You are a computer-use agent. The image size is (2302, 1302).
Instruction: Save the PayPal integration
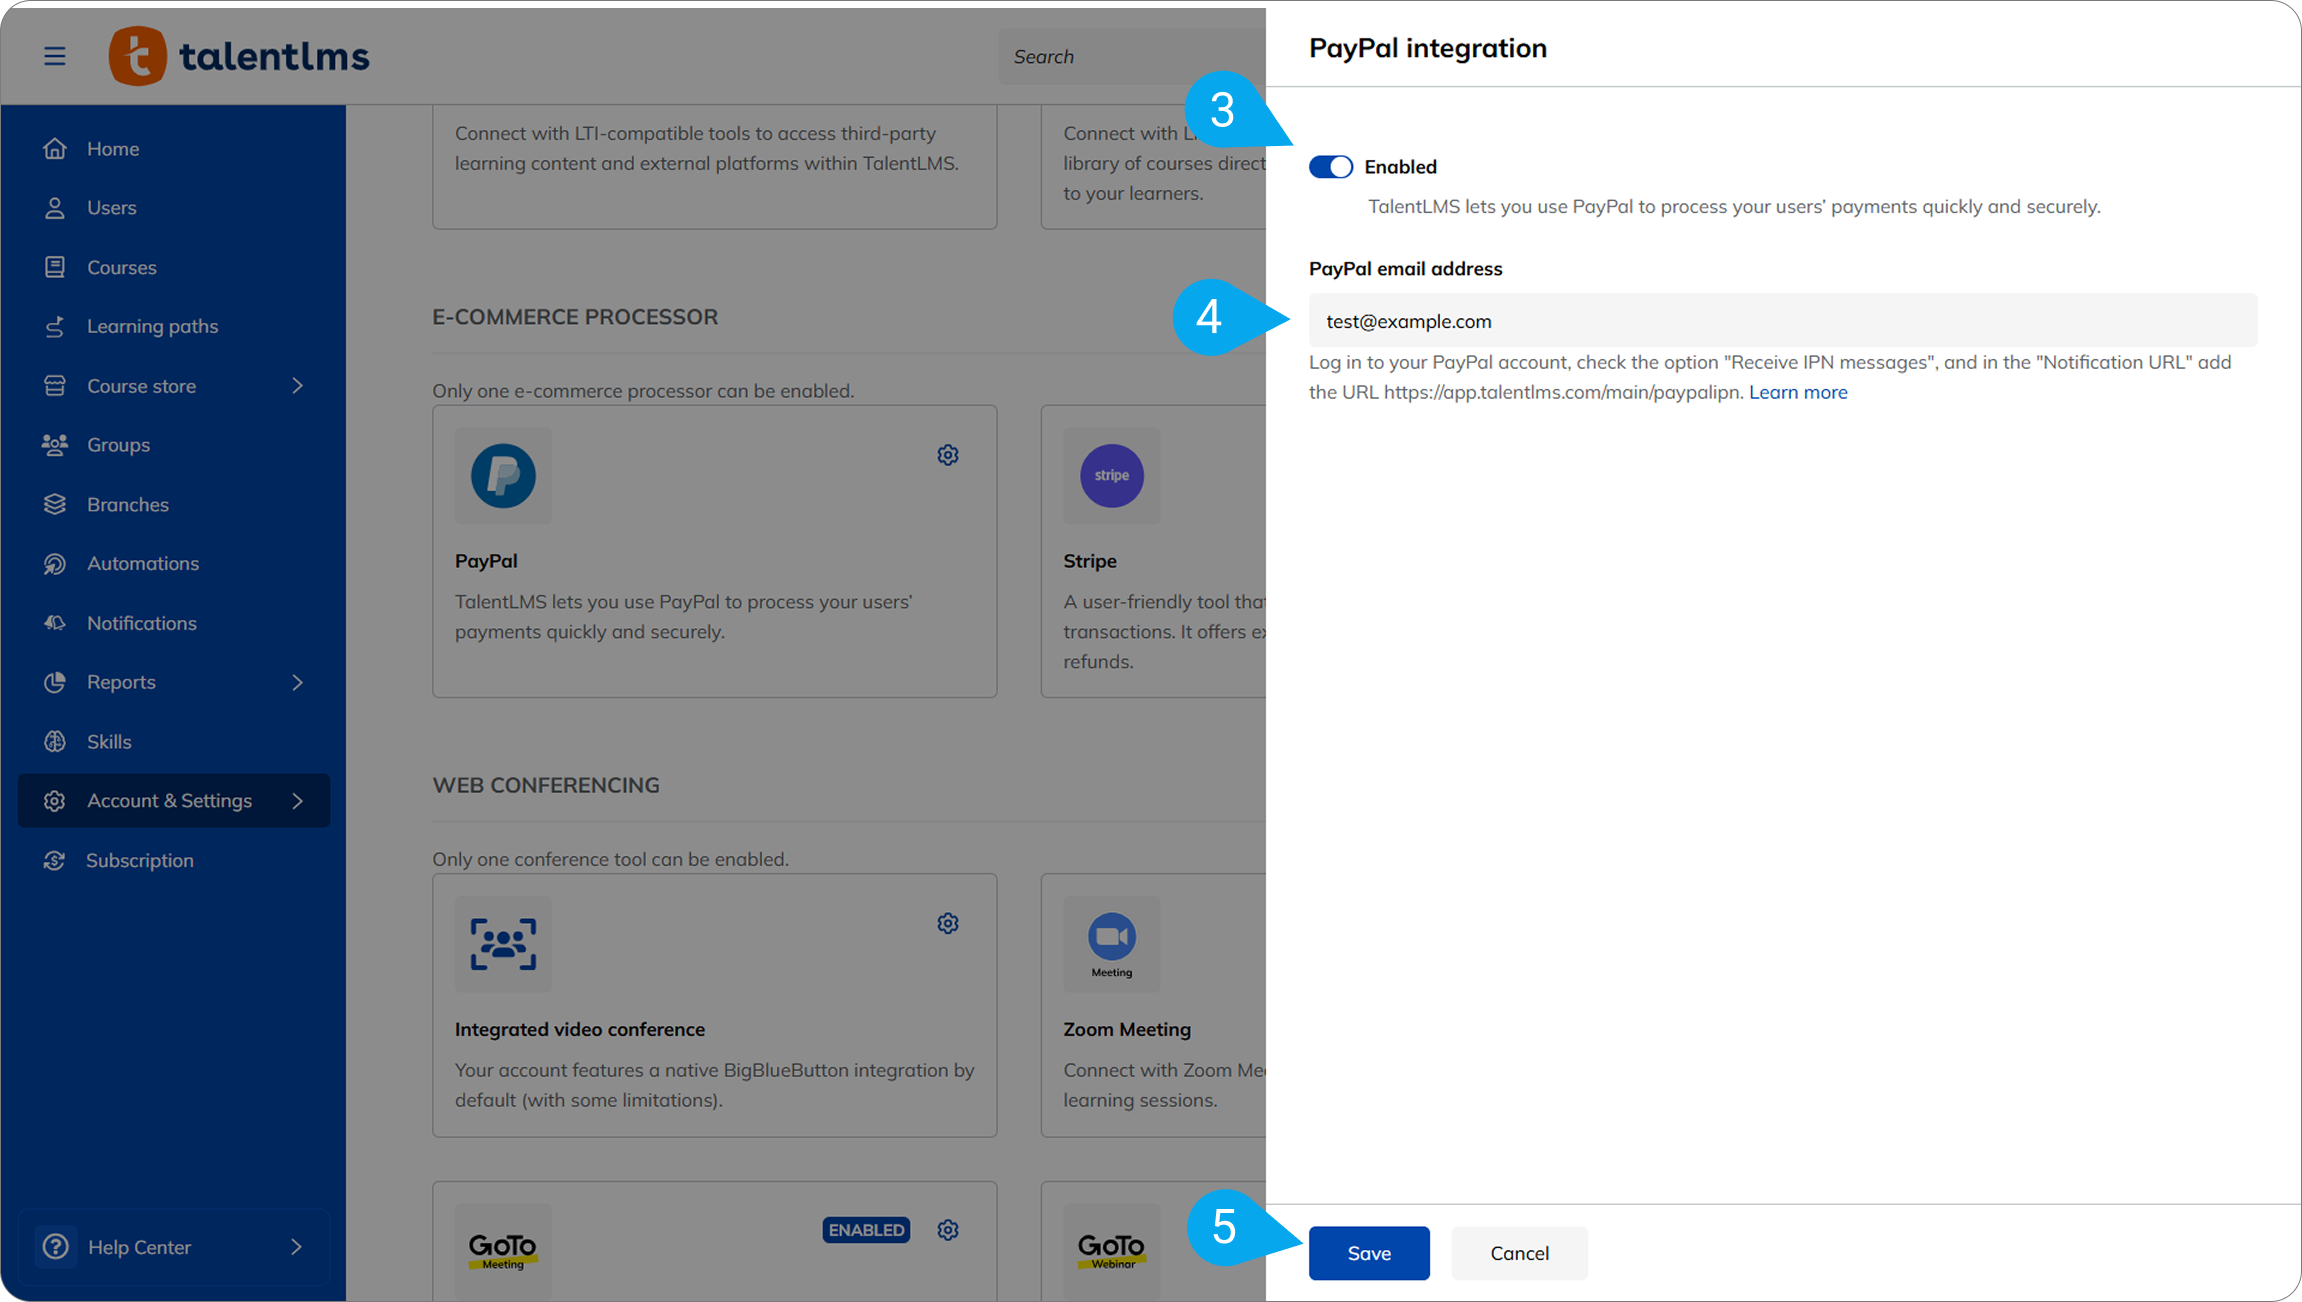1368,1253
